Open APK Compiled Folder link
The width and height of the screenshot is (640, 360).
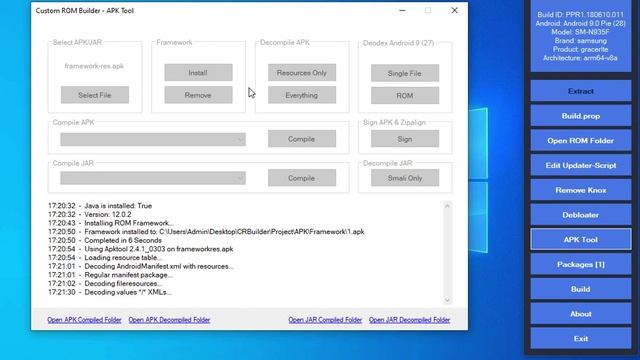(x=84, y=320)
